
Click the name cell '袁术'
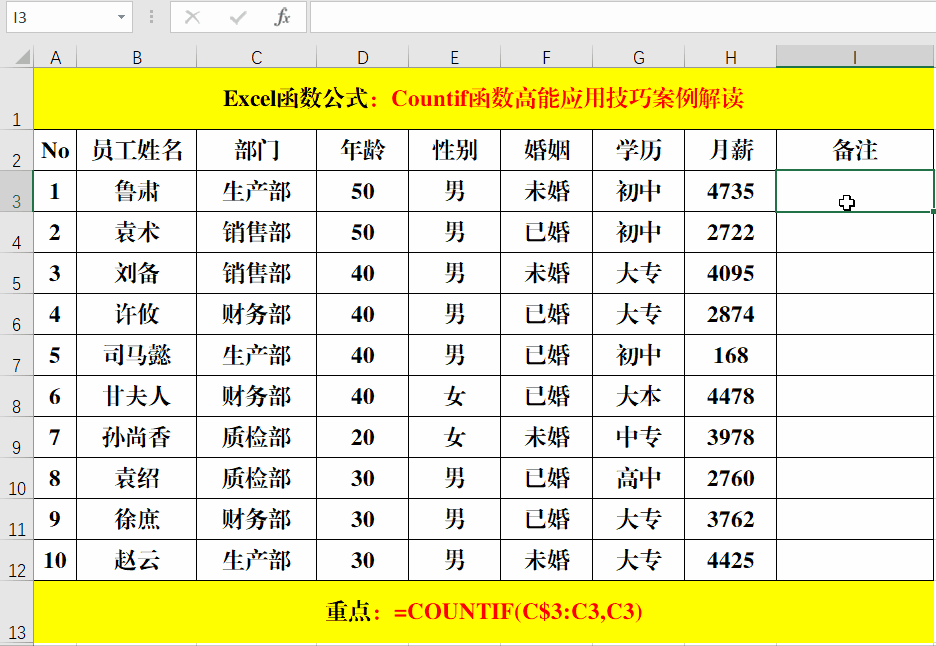click(137, 232)
